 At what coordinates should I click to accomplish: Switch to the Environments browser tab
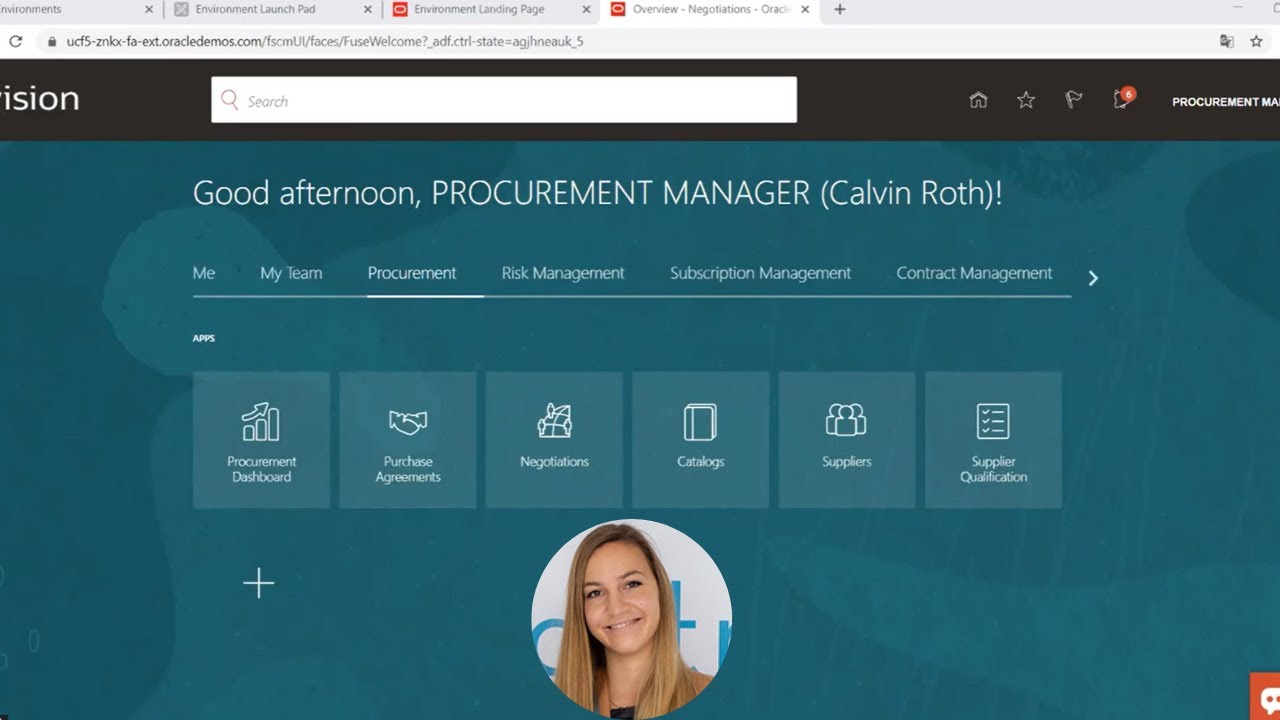80,10
